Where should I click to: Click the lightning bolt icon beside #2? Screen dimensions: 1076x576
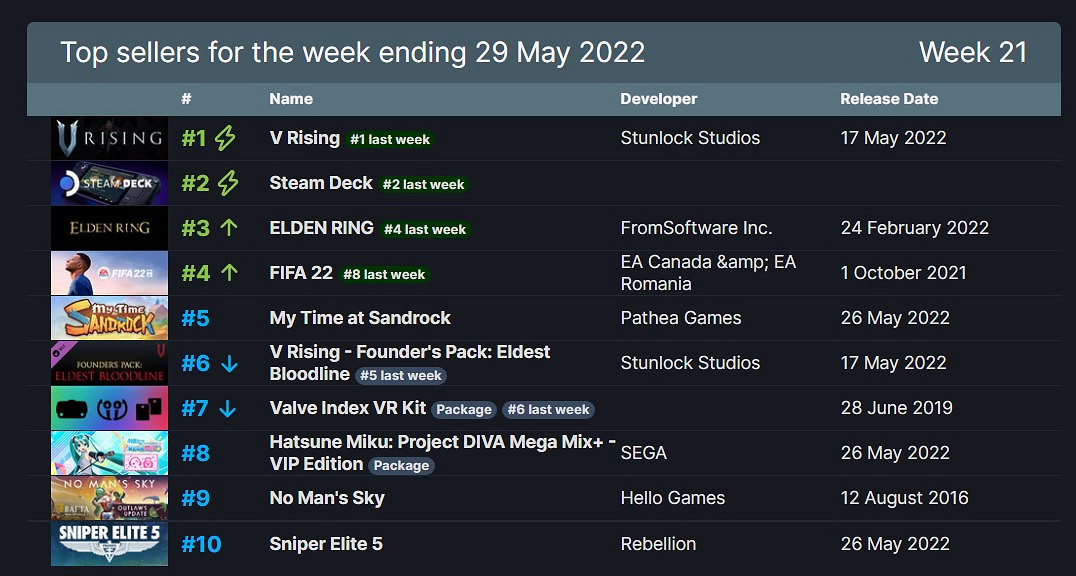[228, 183]
